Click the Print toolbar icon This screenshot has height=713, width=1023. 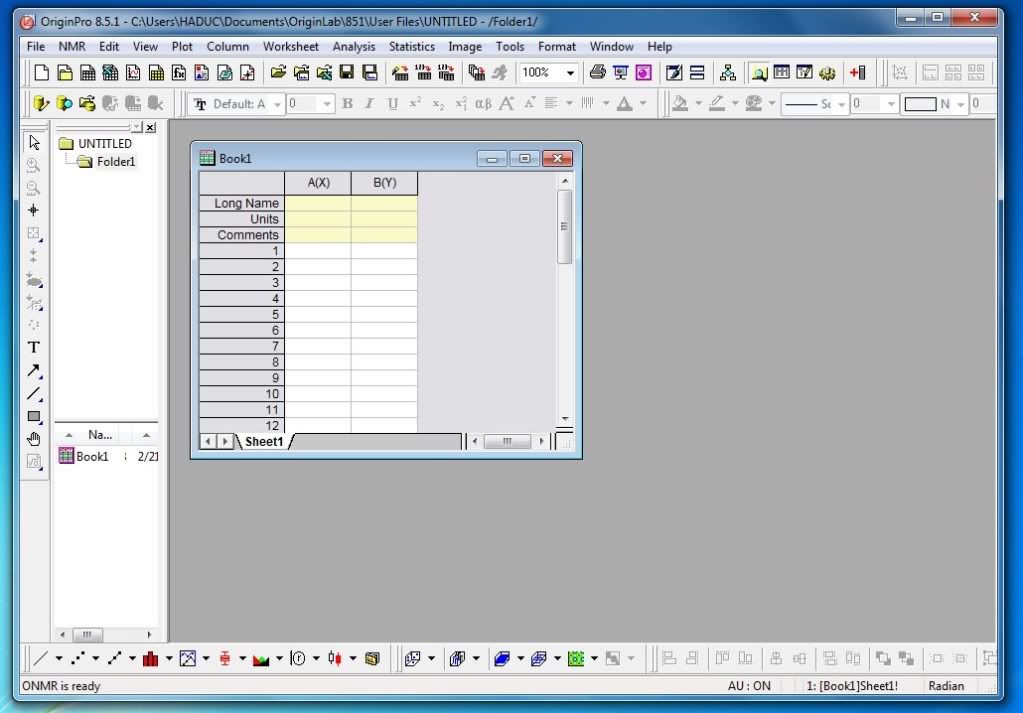[x=598, y=72]
